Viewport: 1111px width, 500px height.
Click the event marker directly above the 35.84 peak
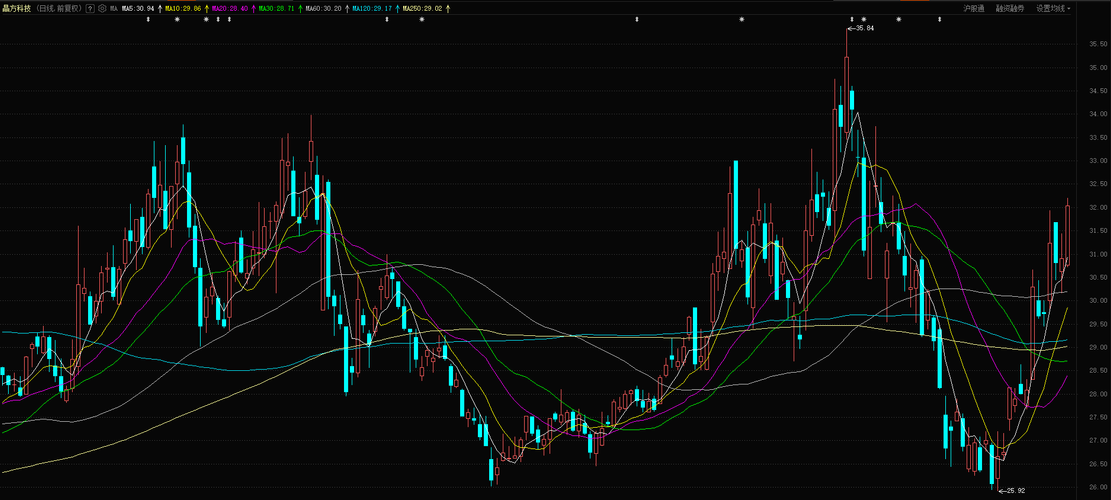point(852,19)
